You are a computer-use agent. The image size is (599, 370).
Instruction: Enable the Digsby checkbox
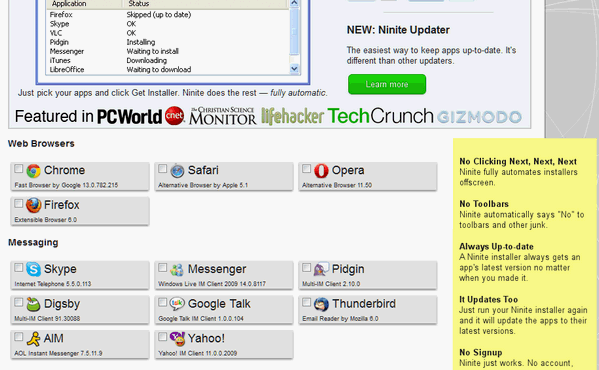click(x=18, y=302)
